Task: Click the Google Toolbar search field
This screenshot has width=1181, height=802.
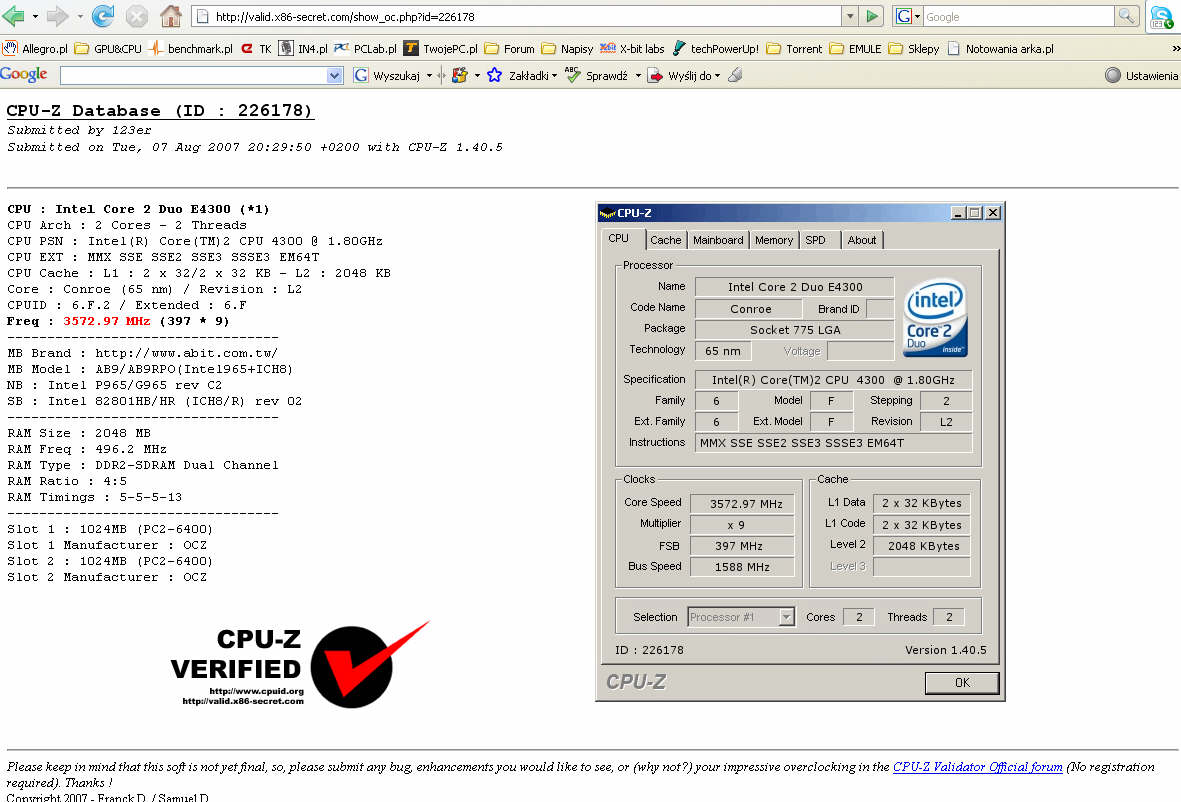Action: pos(194,75)
